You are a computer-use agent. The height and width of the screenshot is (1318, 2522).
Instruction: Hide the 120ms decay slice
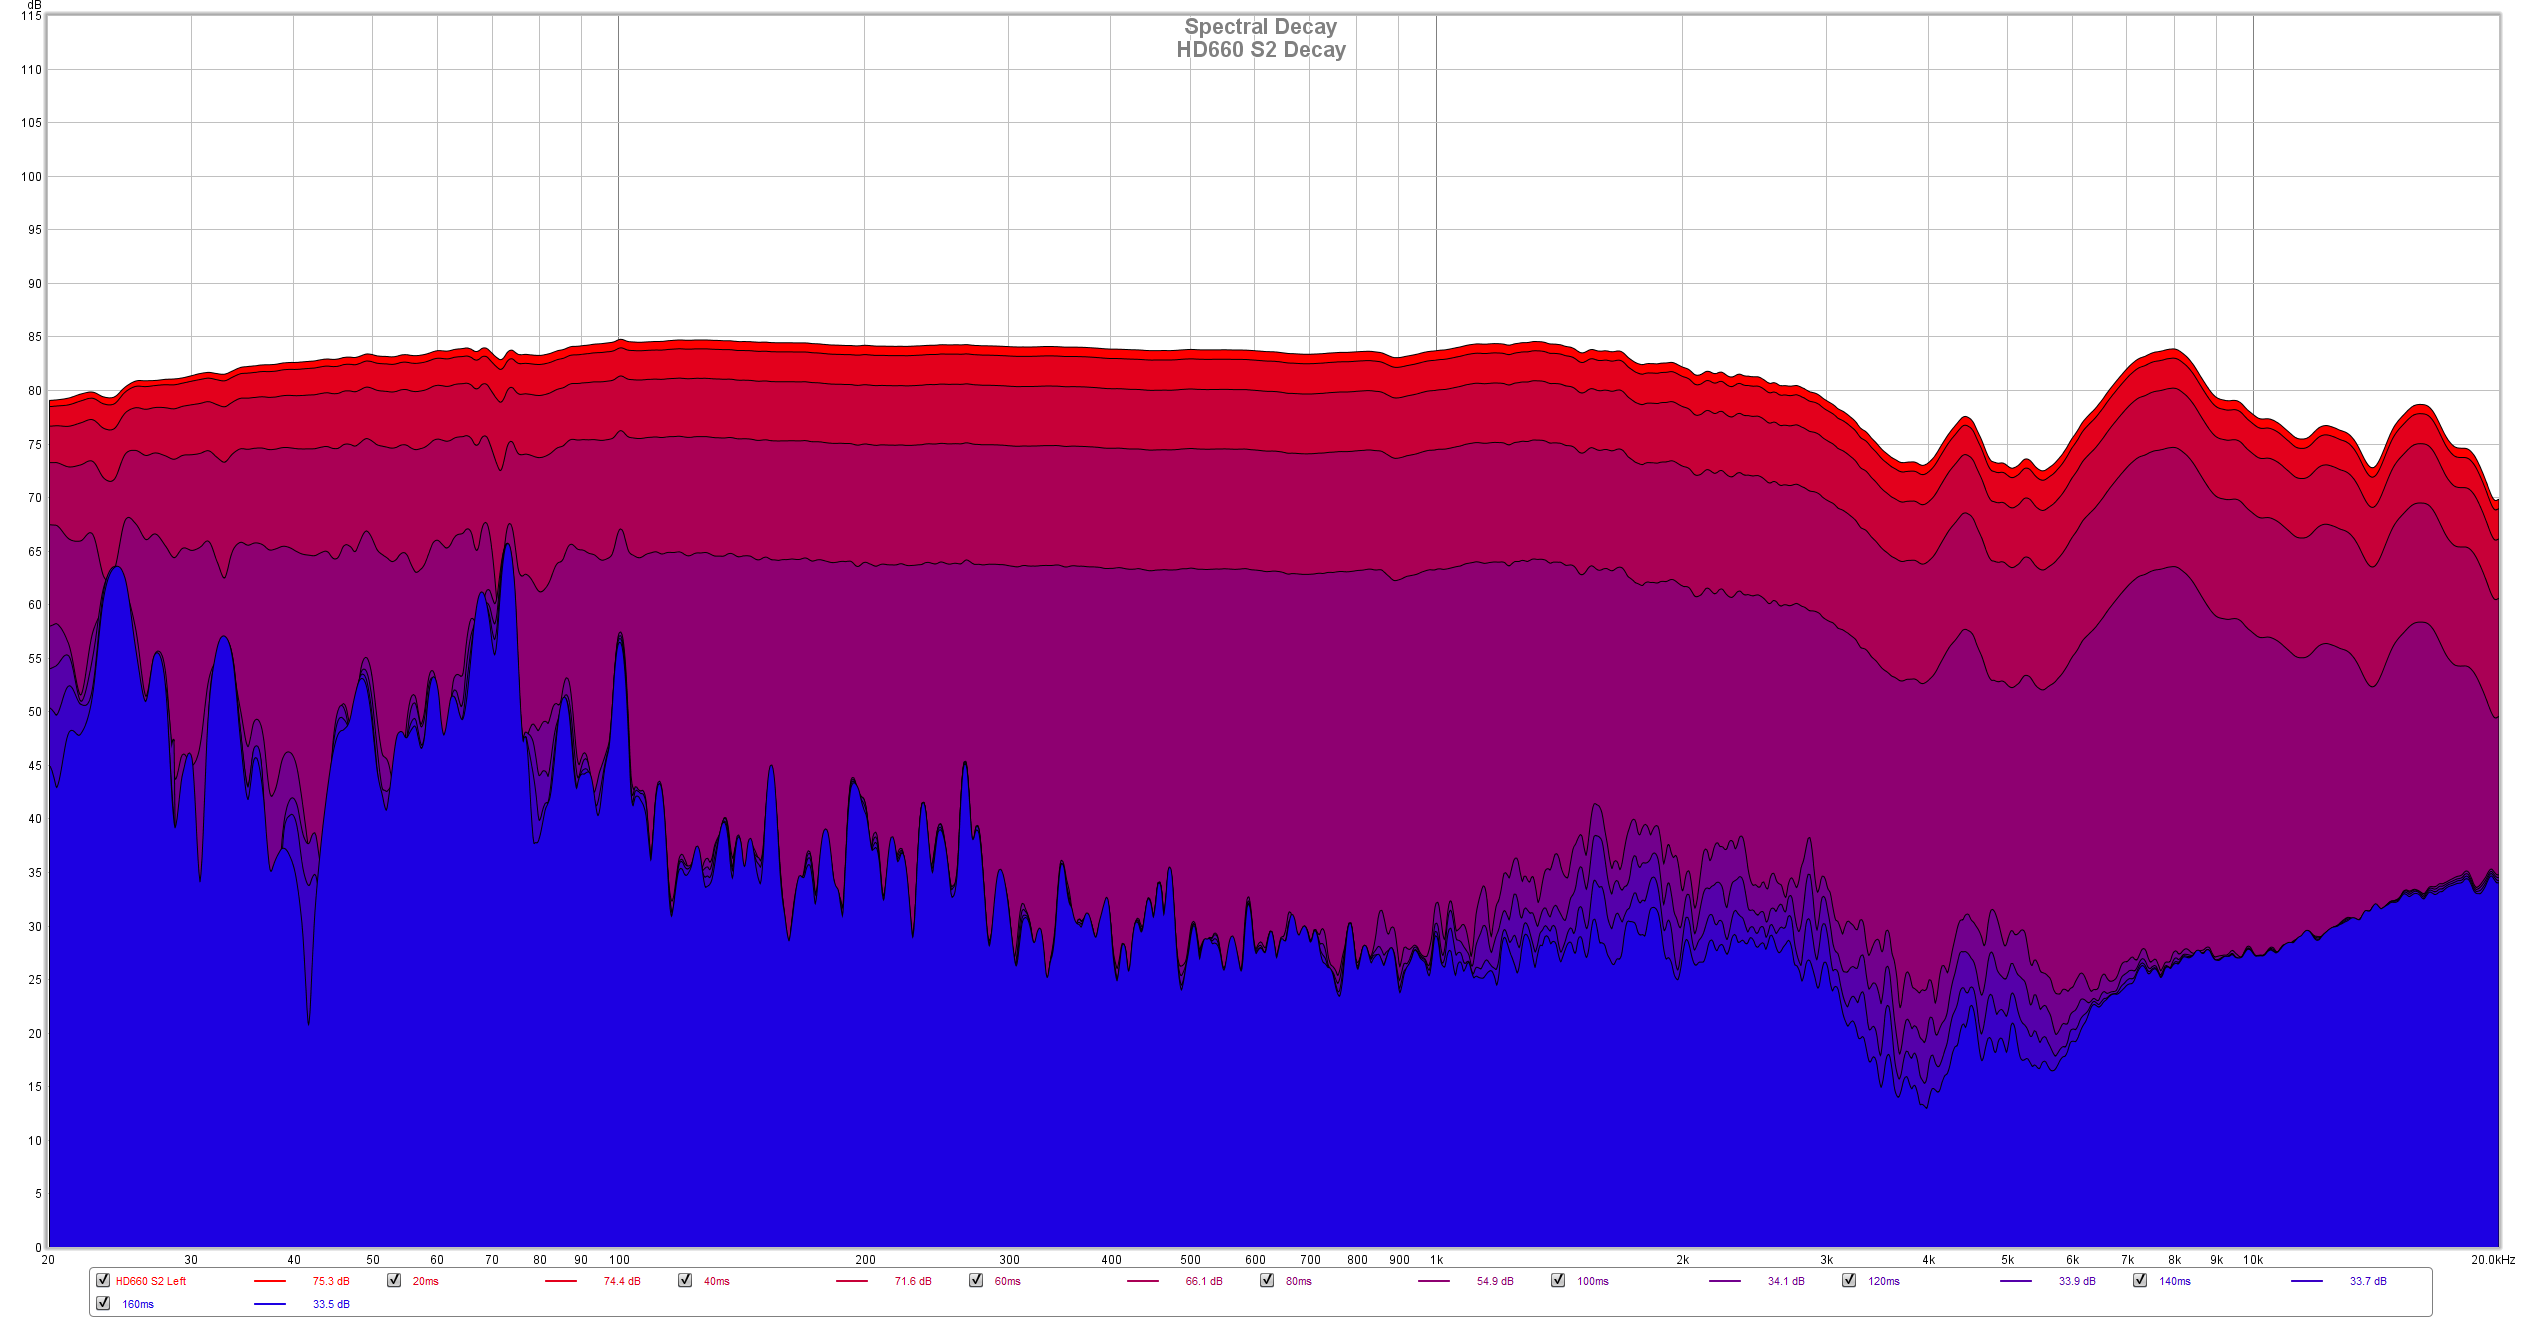1849,1280
